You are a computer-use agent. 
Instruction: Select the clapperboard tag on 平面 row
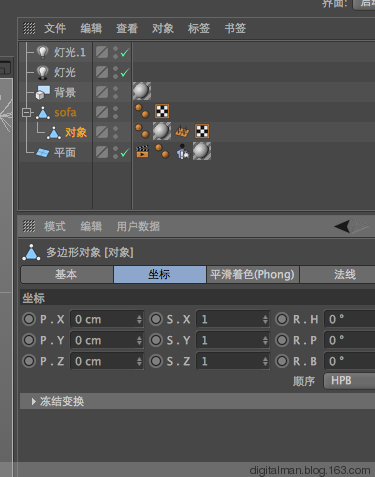(142, 151)
